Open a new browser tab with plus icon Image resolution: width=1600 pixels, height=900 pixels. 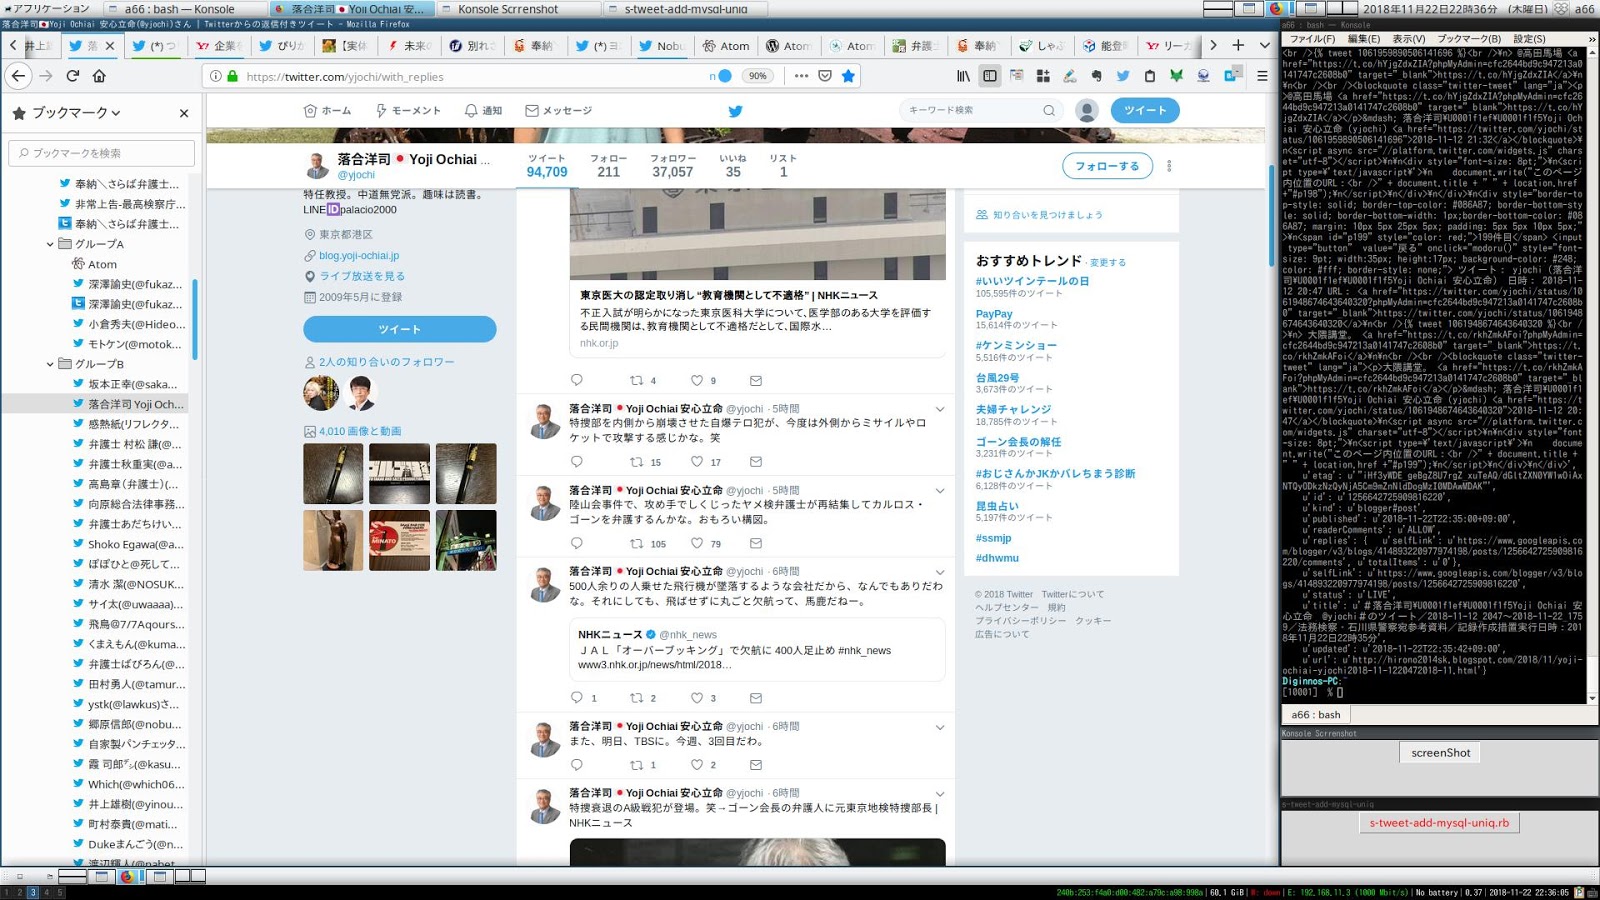tap(1238, 45)
